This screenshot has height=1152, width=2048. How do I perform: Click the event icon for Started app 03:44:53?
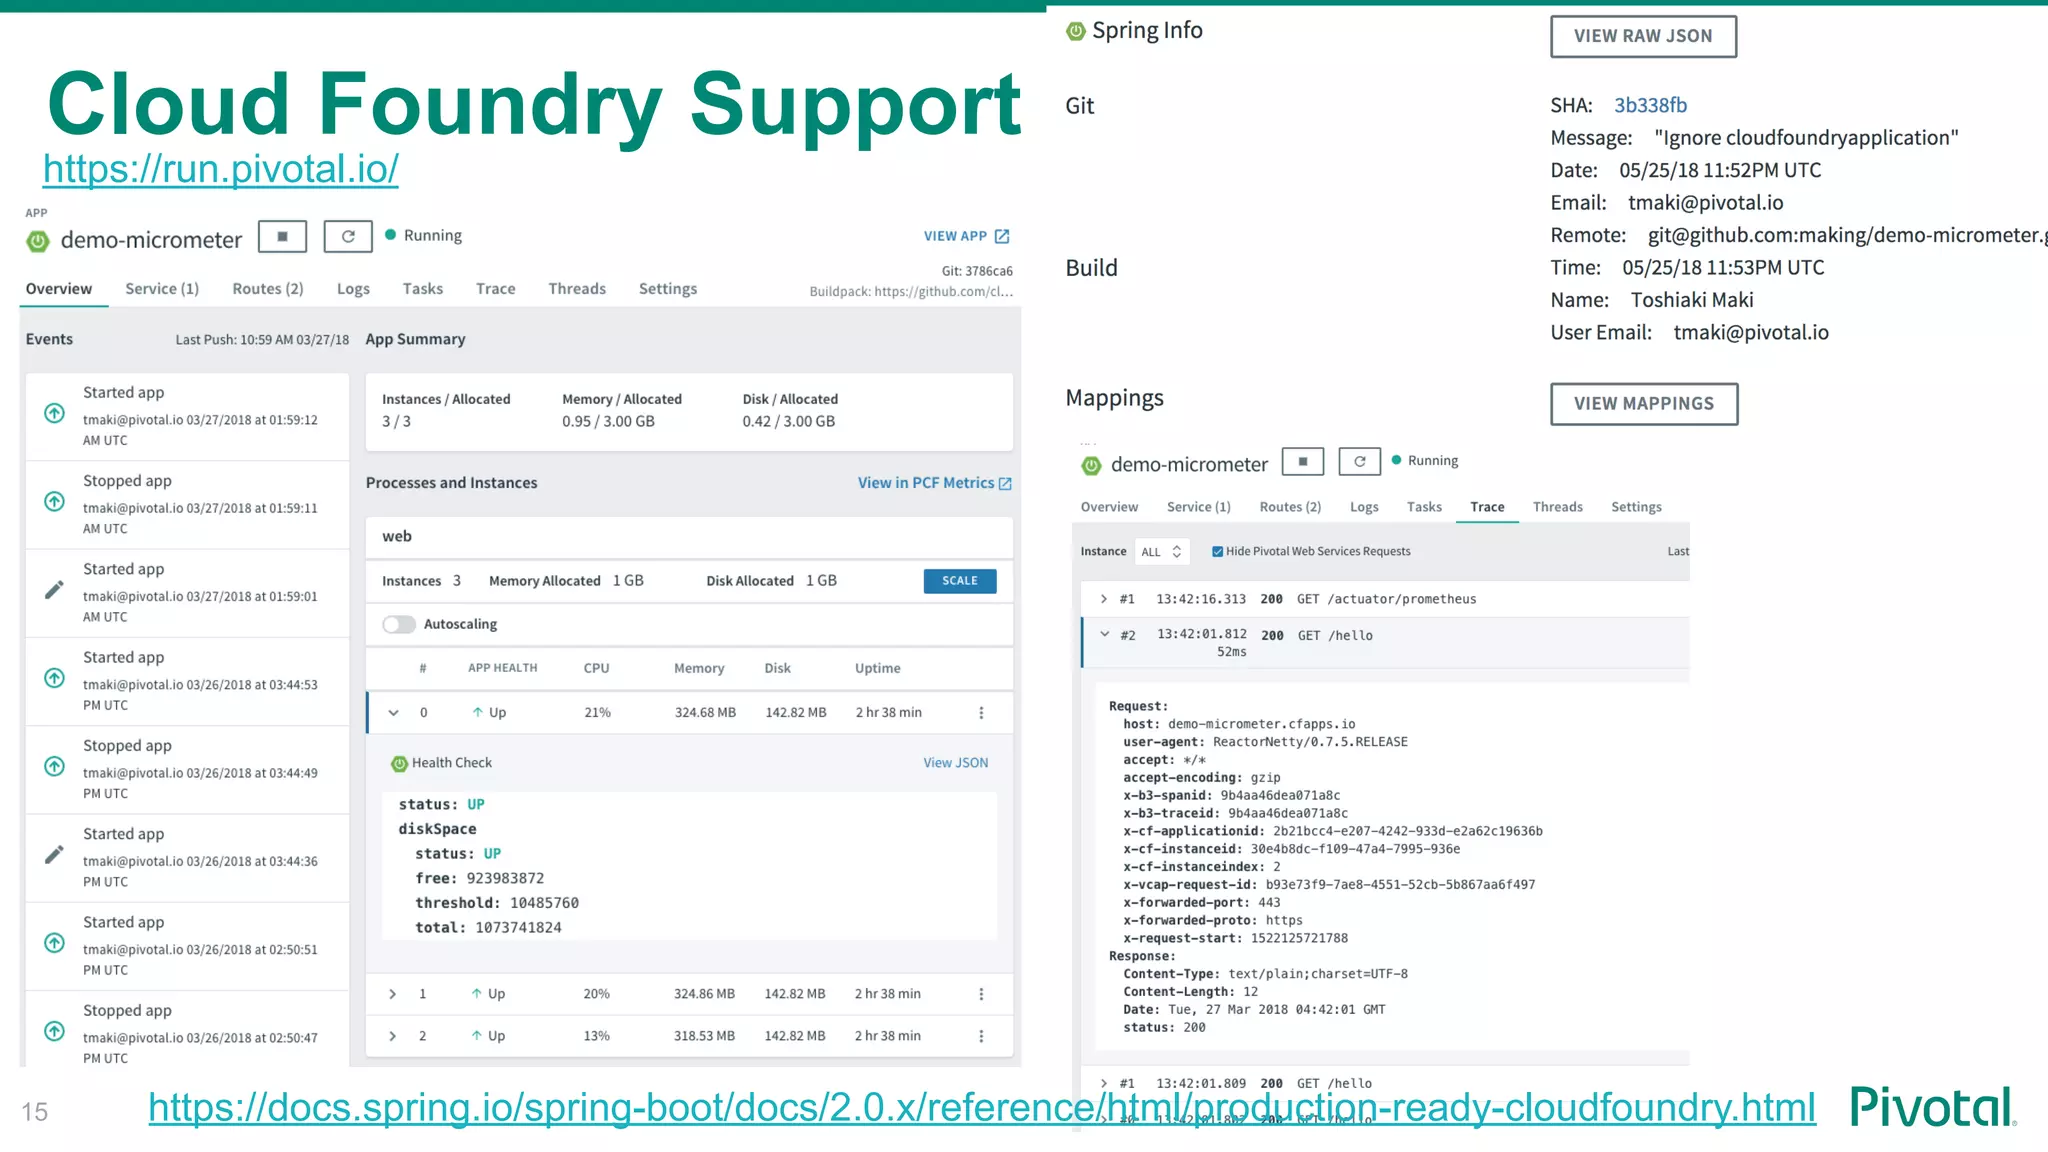tap(55, 678)
